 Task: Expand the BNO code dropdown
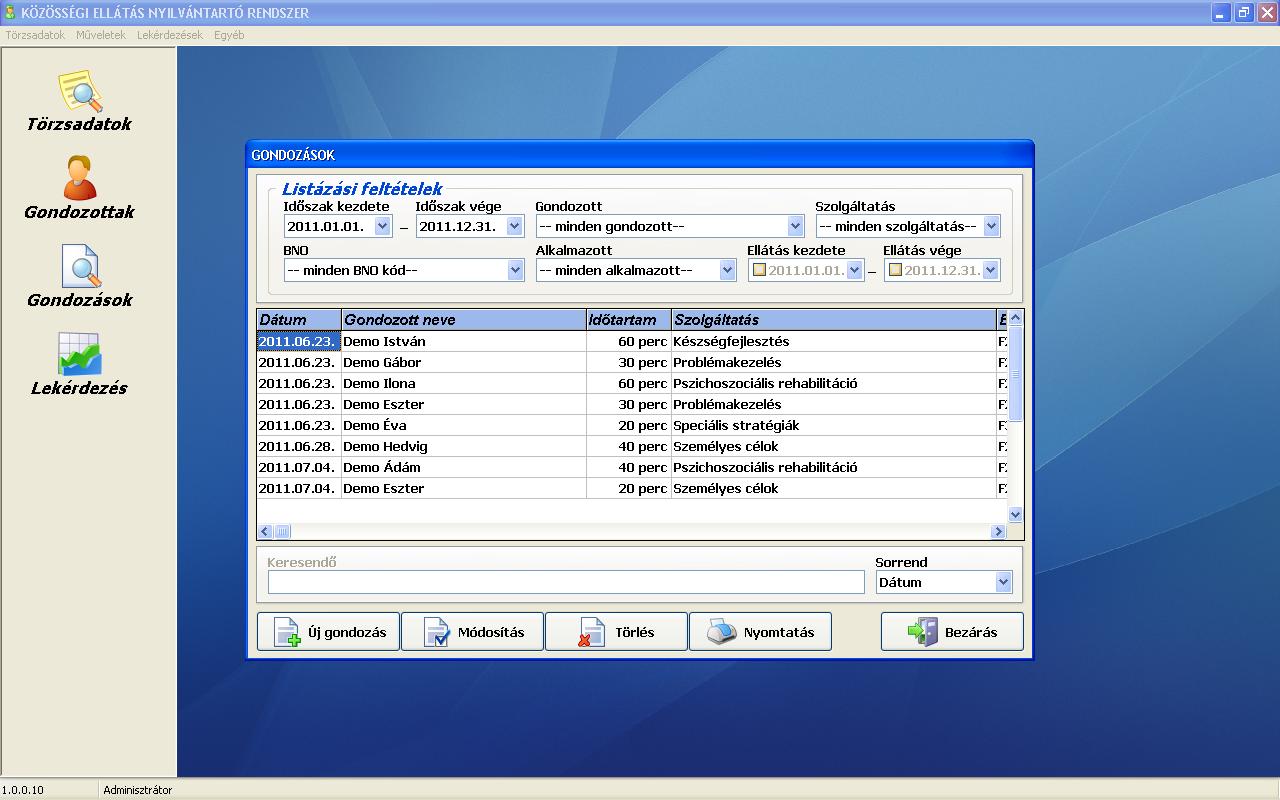point(515,270)
